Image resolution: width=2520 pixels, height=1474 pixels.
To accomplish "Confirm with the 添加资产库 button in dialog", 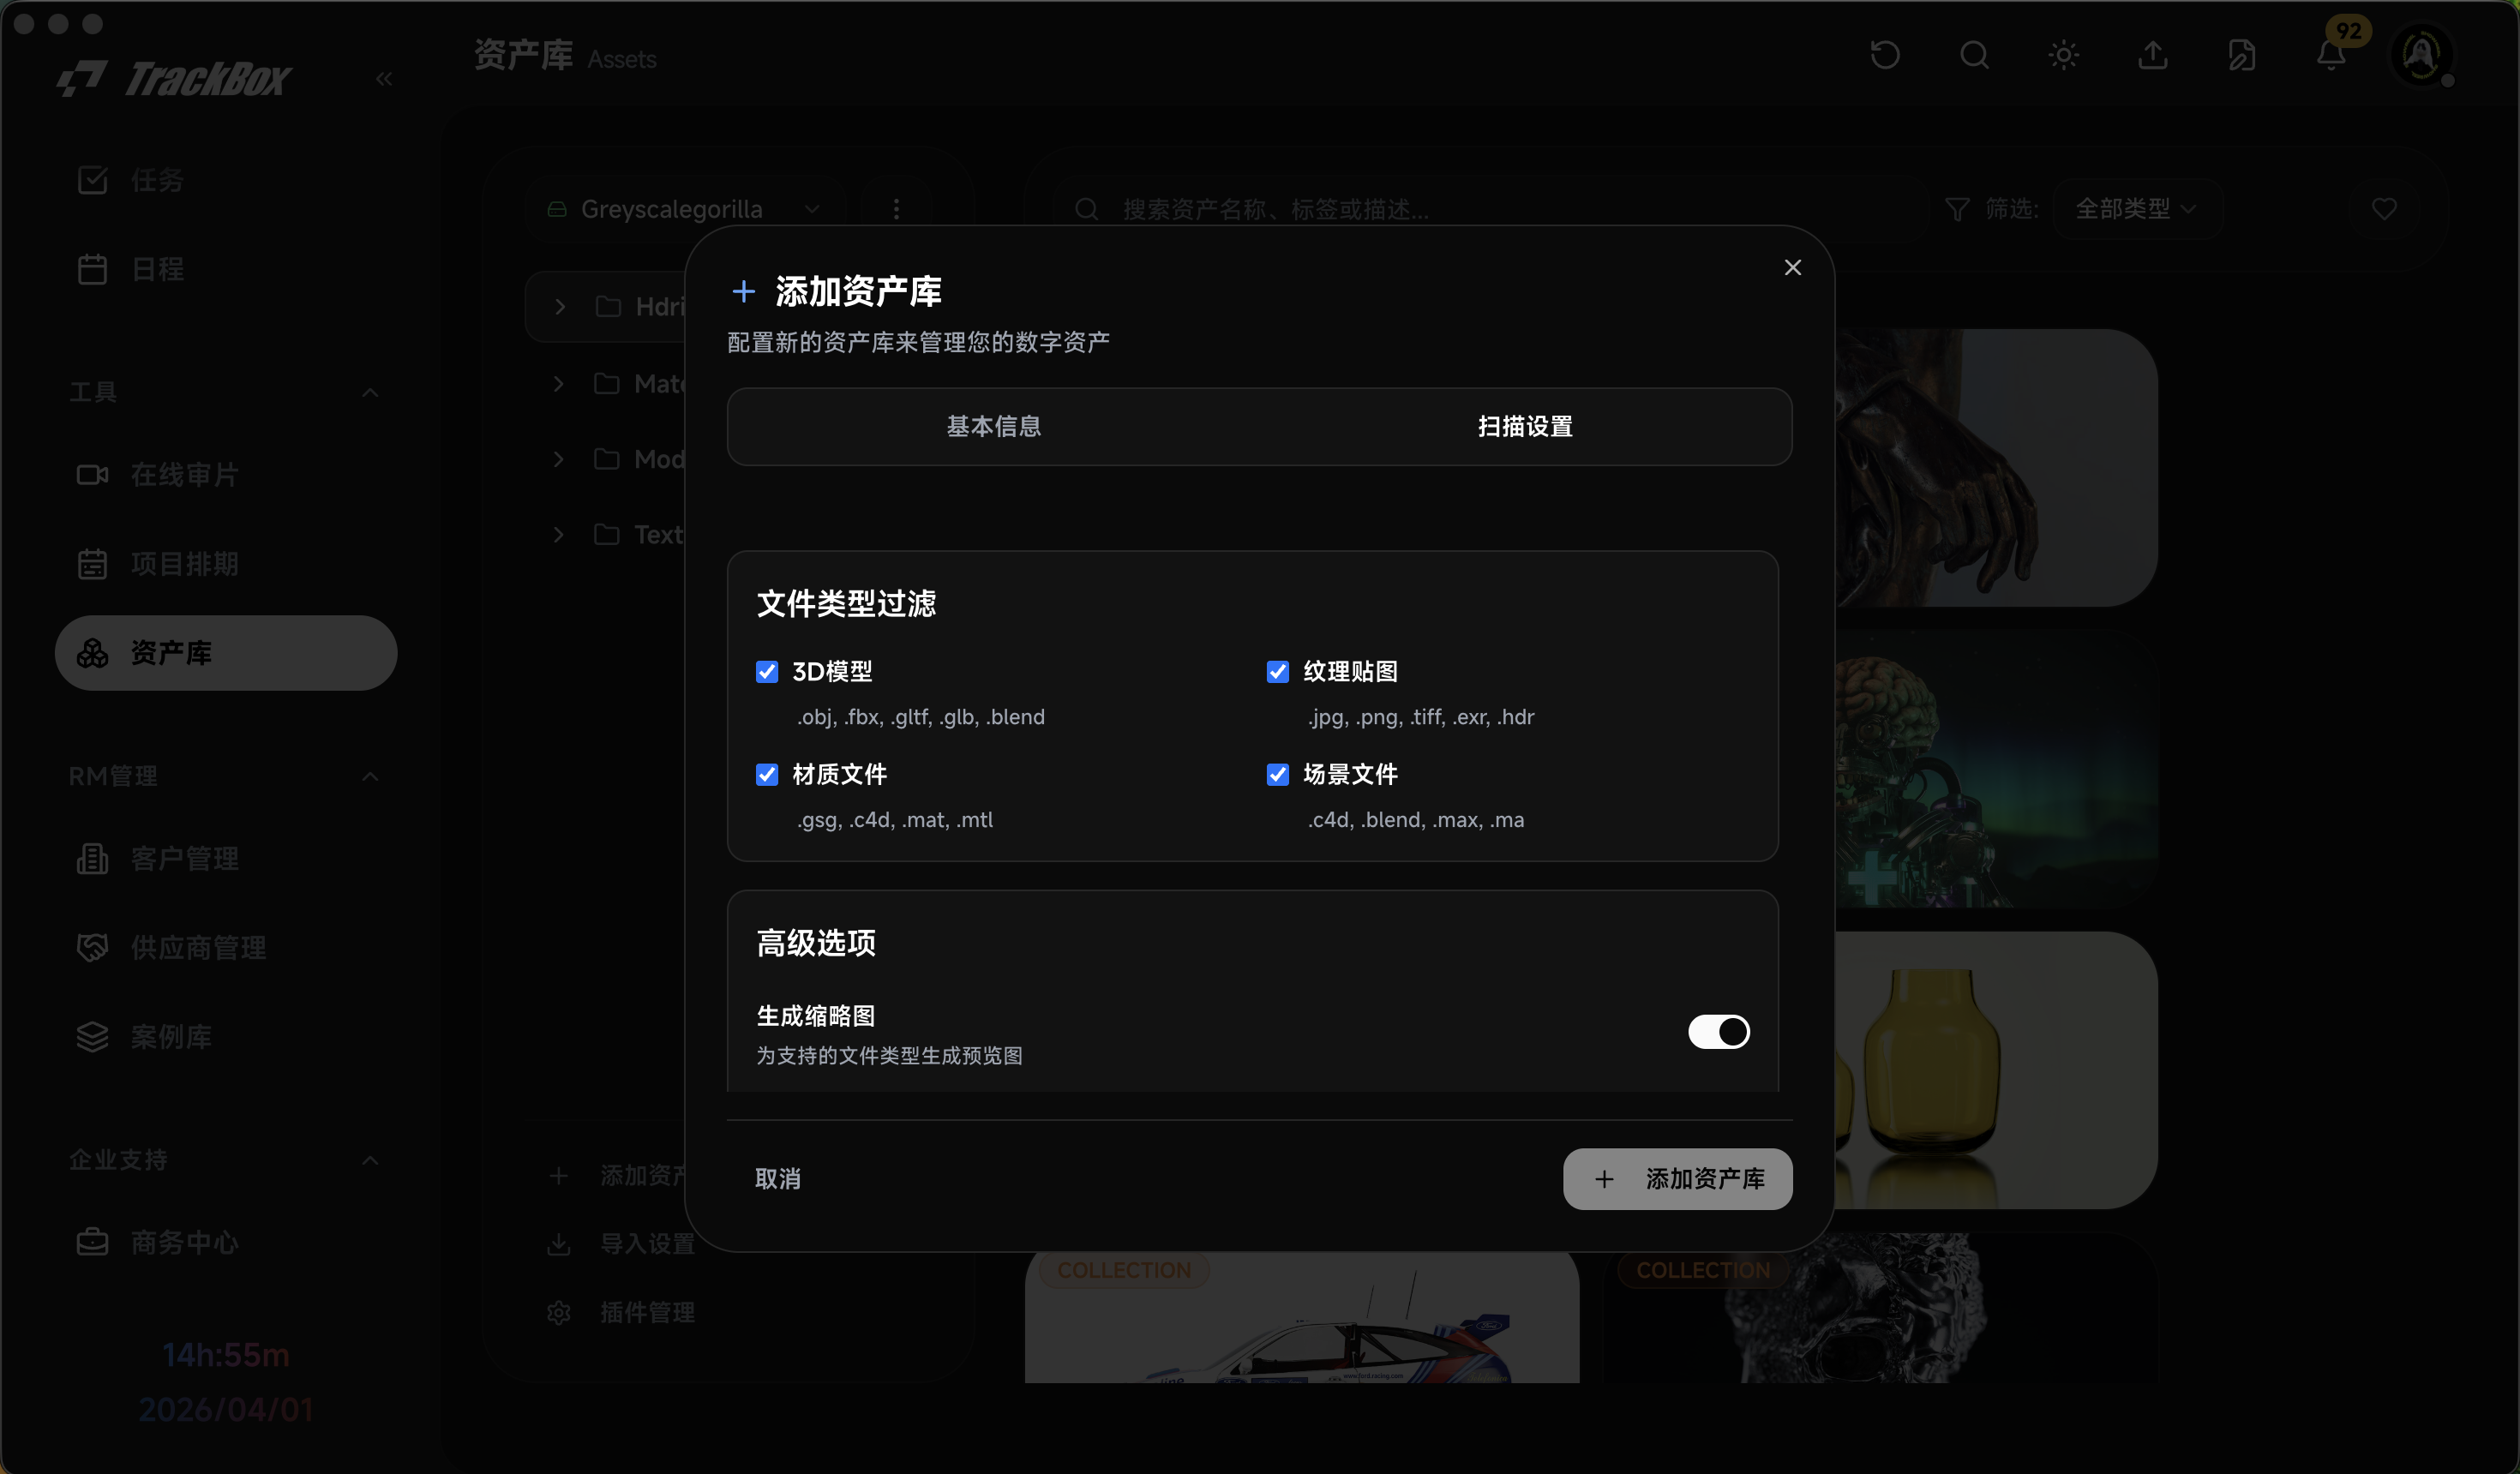I will tap(1677, 1179).
